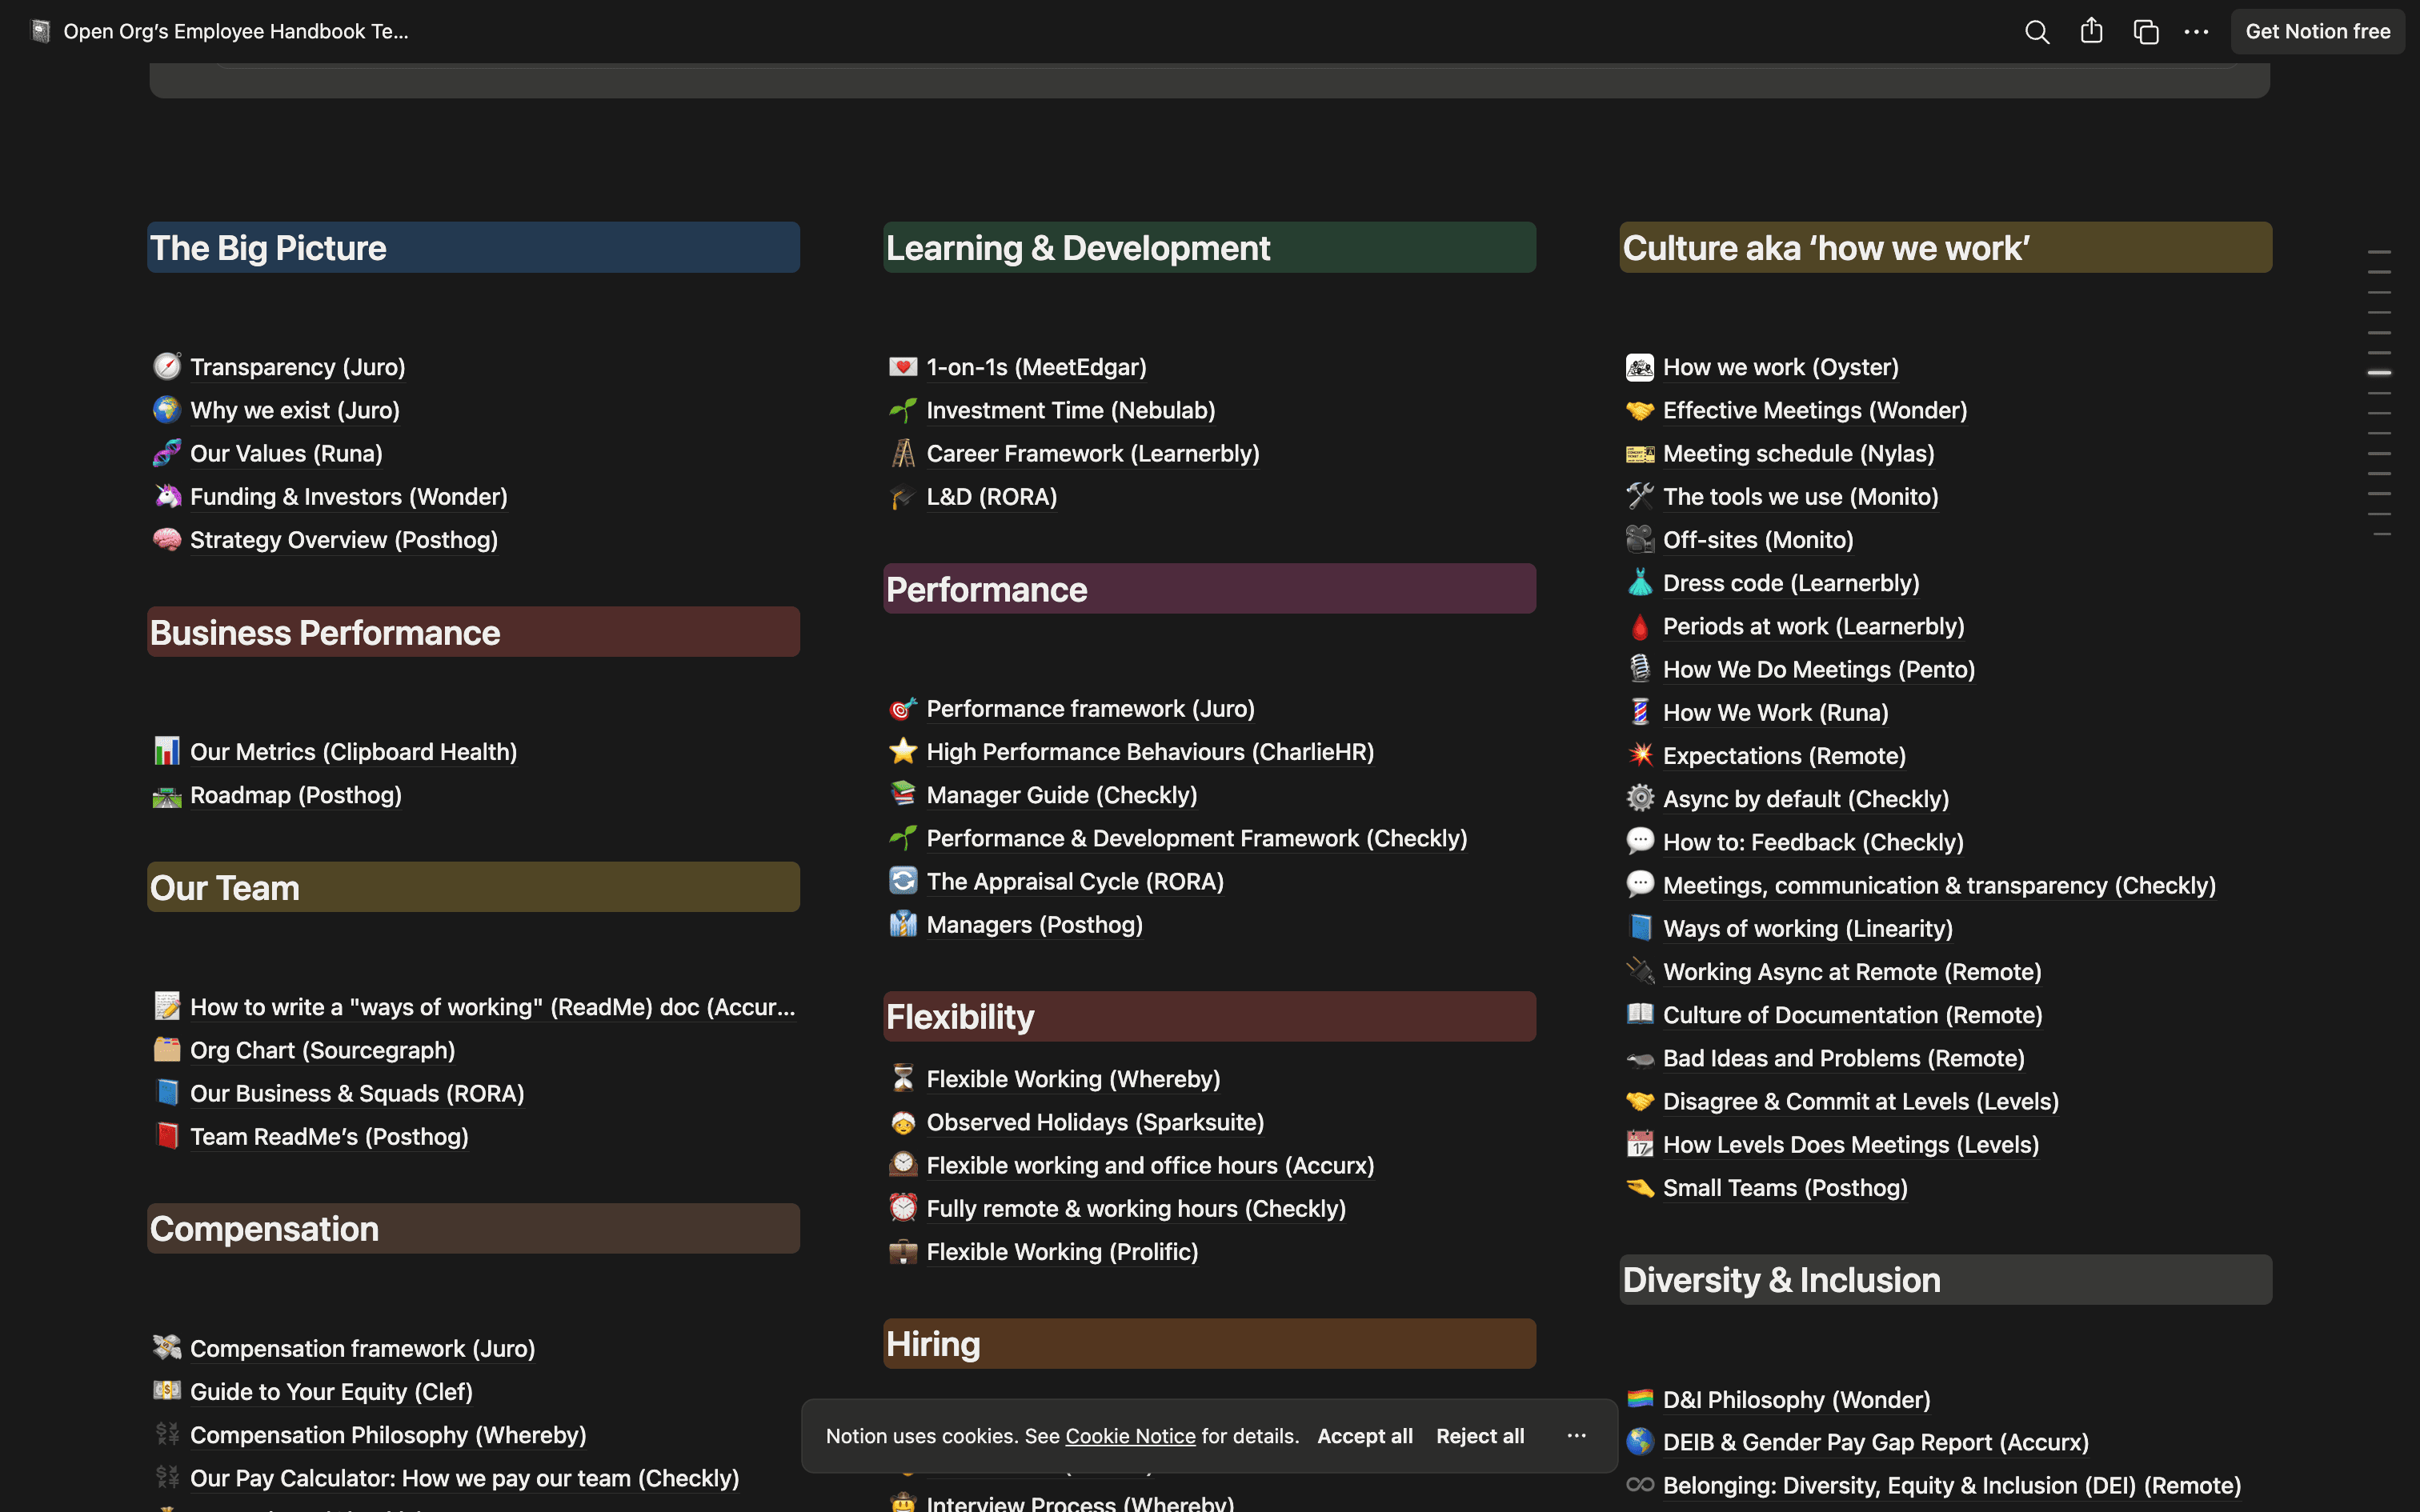The width and height of the screenshot is (2420, 1512).
Task: Click the briefcase icon beside Flexible Working (Prolific)
Action: point(903,1251)
